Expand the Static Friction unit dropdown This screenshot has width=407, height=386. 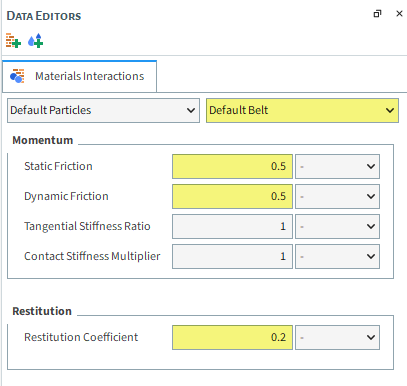point(337,166)
